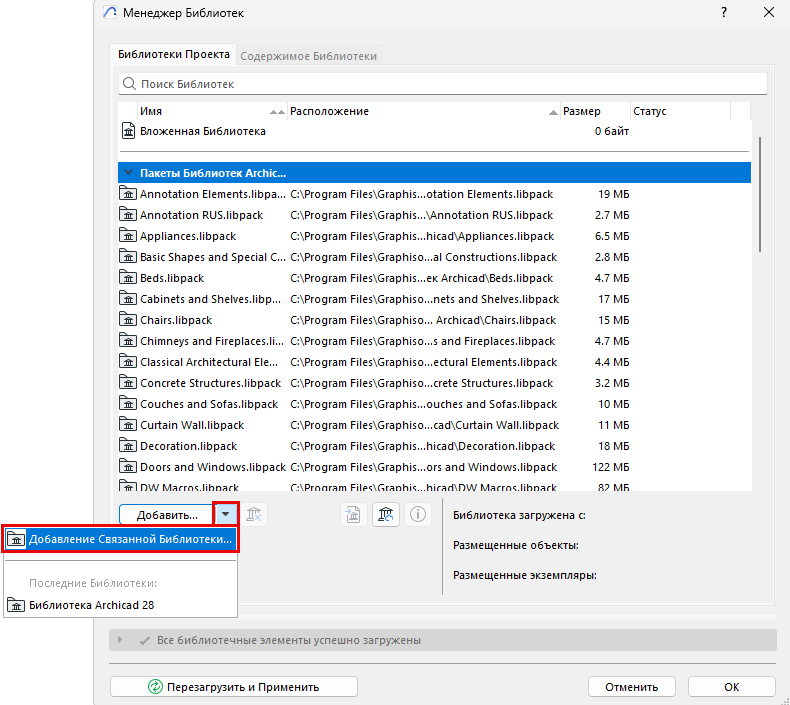The height and width of the screenshot is (705, 790).
Task: Click path ending Curtain Wall.libpack
Action: (424, 425)
